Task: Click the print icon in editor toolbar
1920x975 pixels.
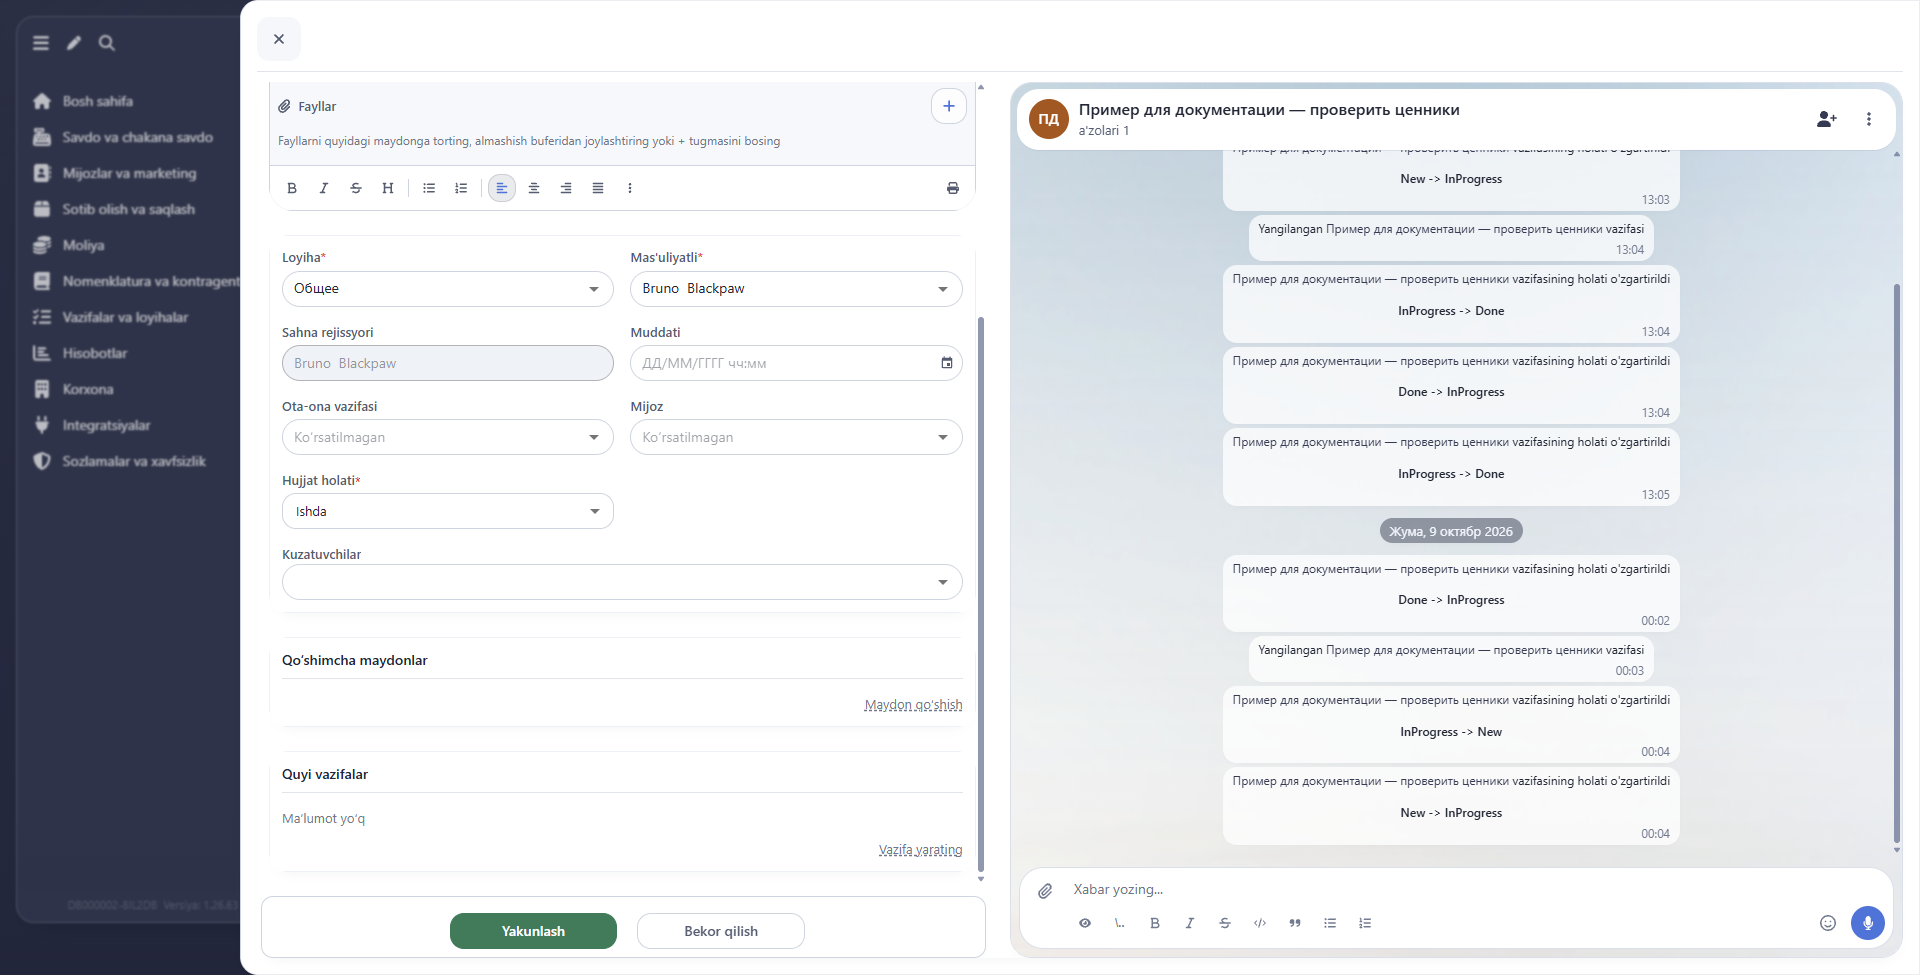Action: click(x=952, y=188)
